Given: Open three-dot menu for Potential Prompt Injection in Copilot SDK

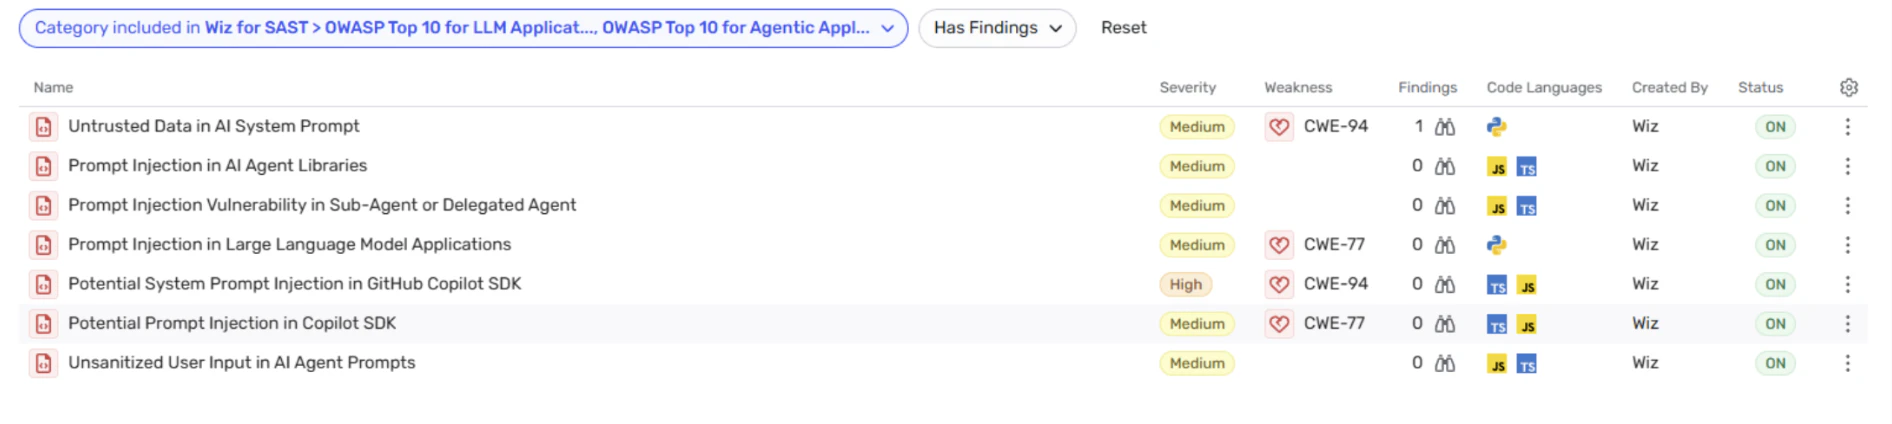Looking at the screenshot, I should (x=1847, y=324).
